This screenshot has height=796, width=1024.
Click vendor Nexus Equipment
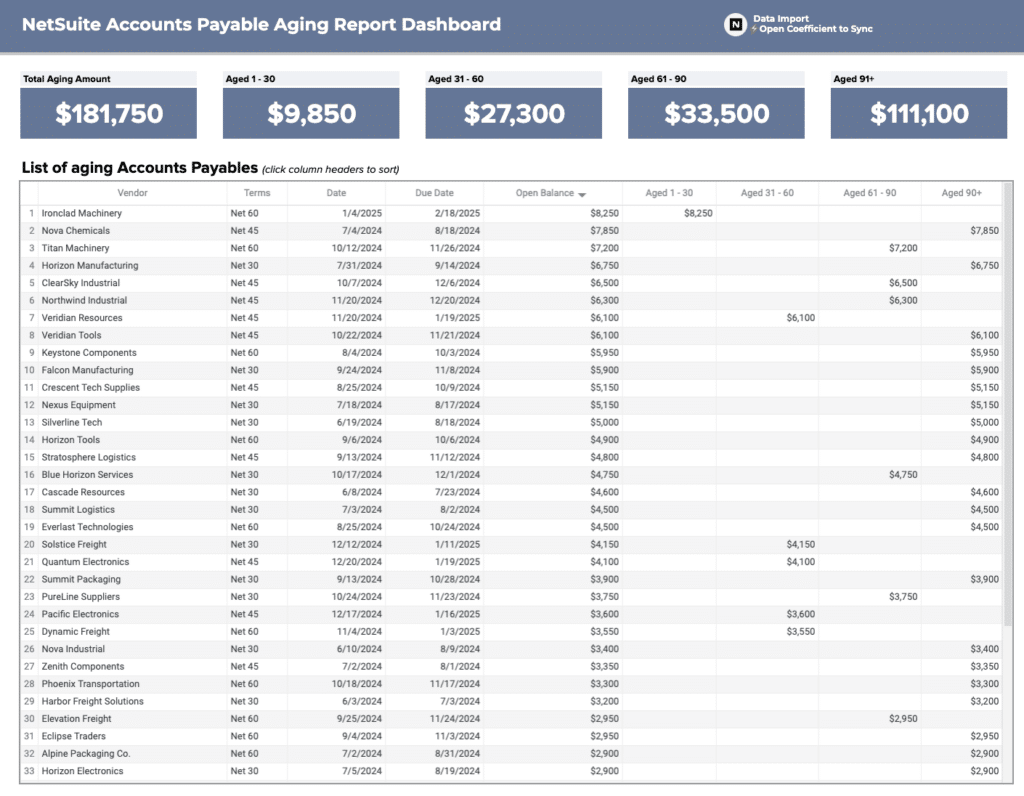[x=78, y=405]
